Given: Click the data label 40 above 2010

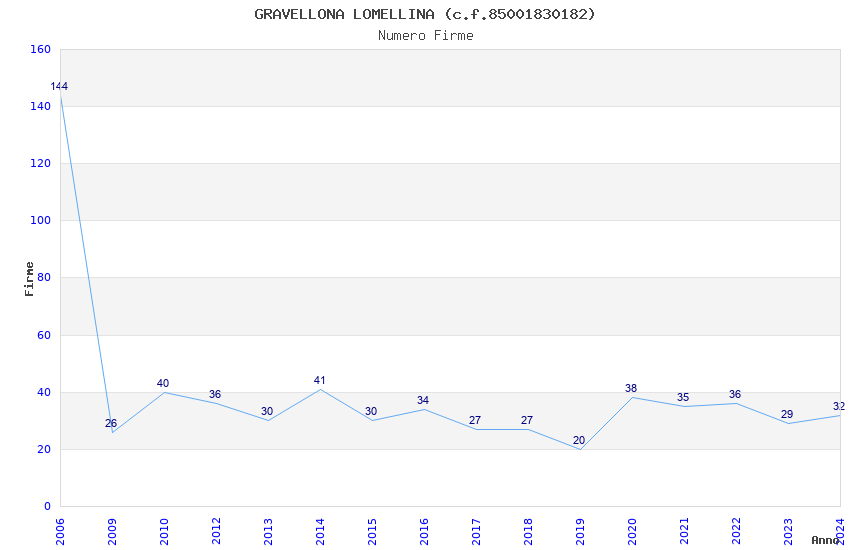Looking at the screenshot, I should click(163, 383).
